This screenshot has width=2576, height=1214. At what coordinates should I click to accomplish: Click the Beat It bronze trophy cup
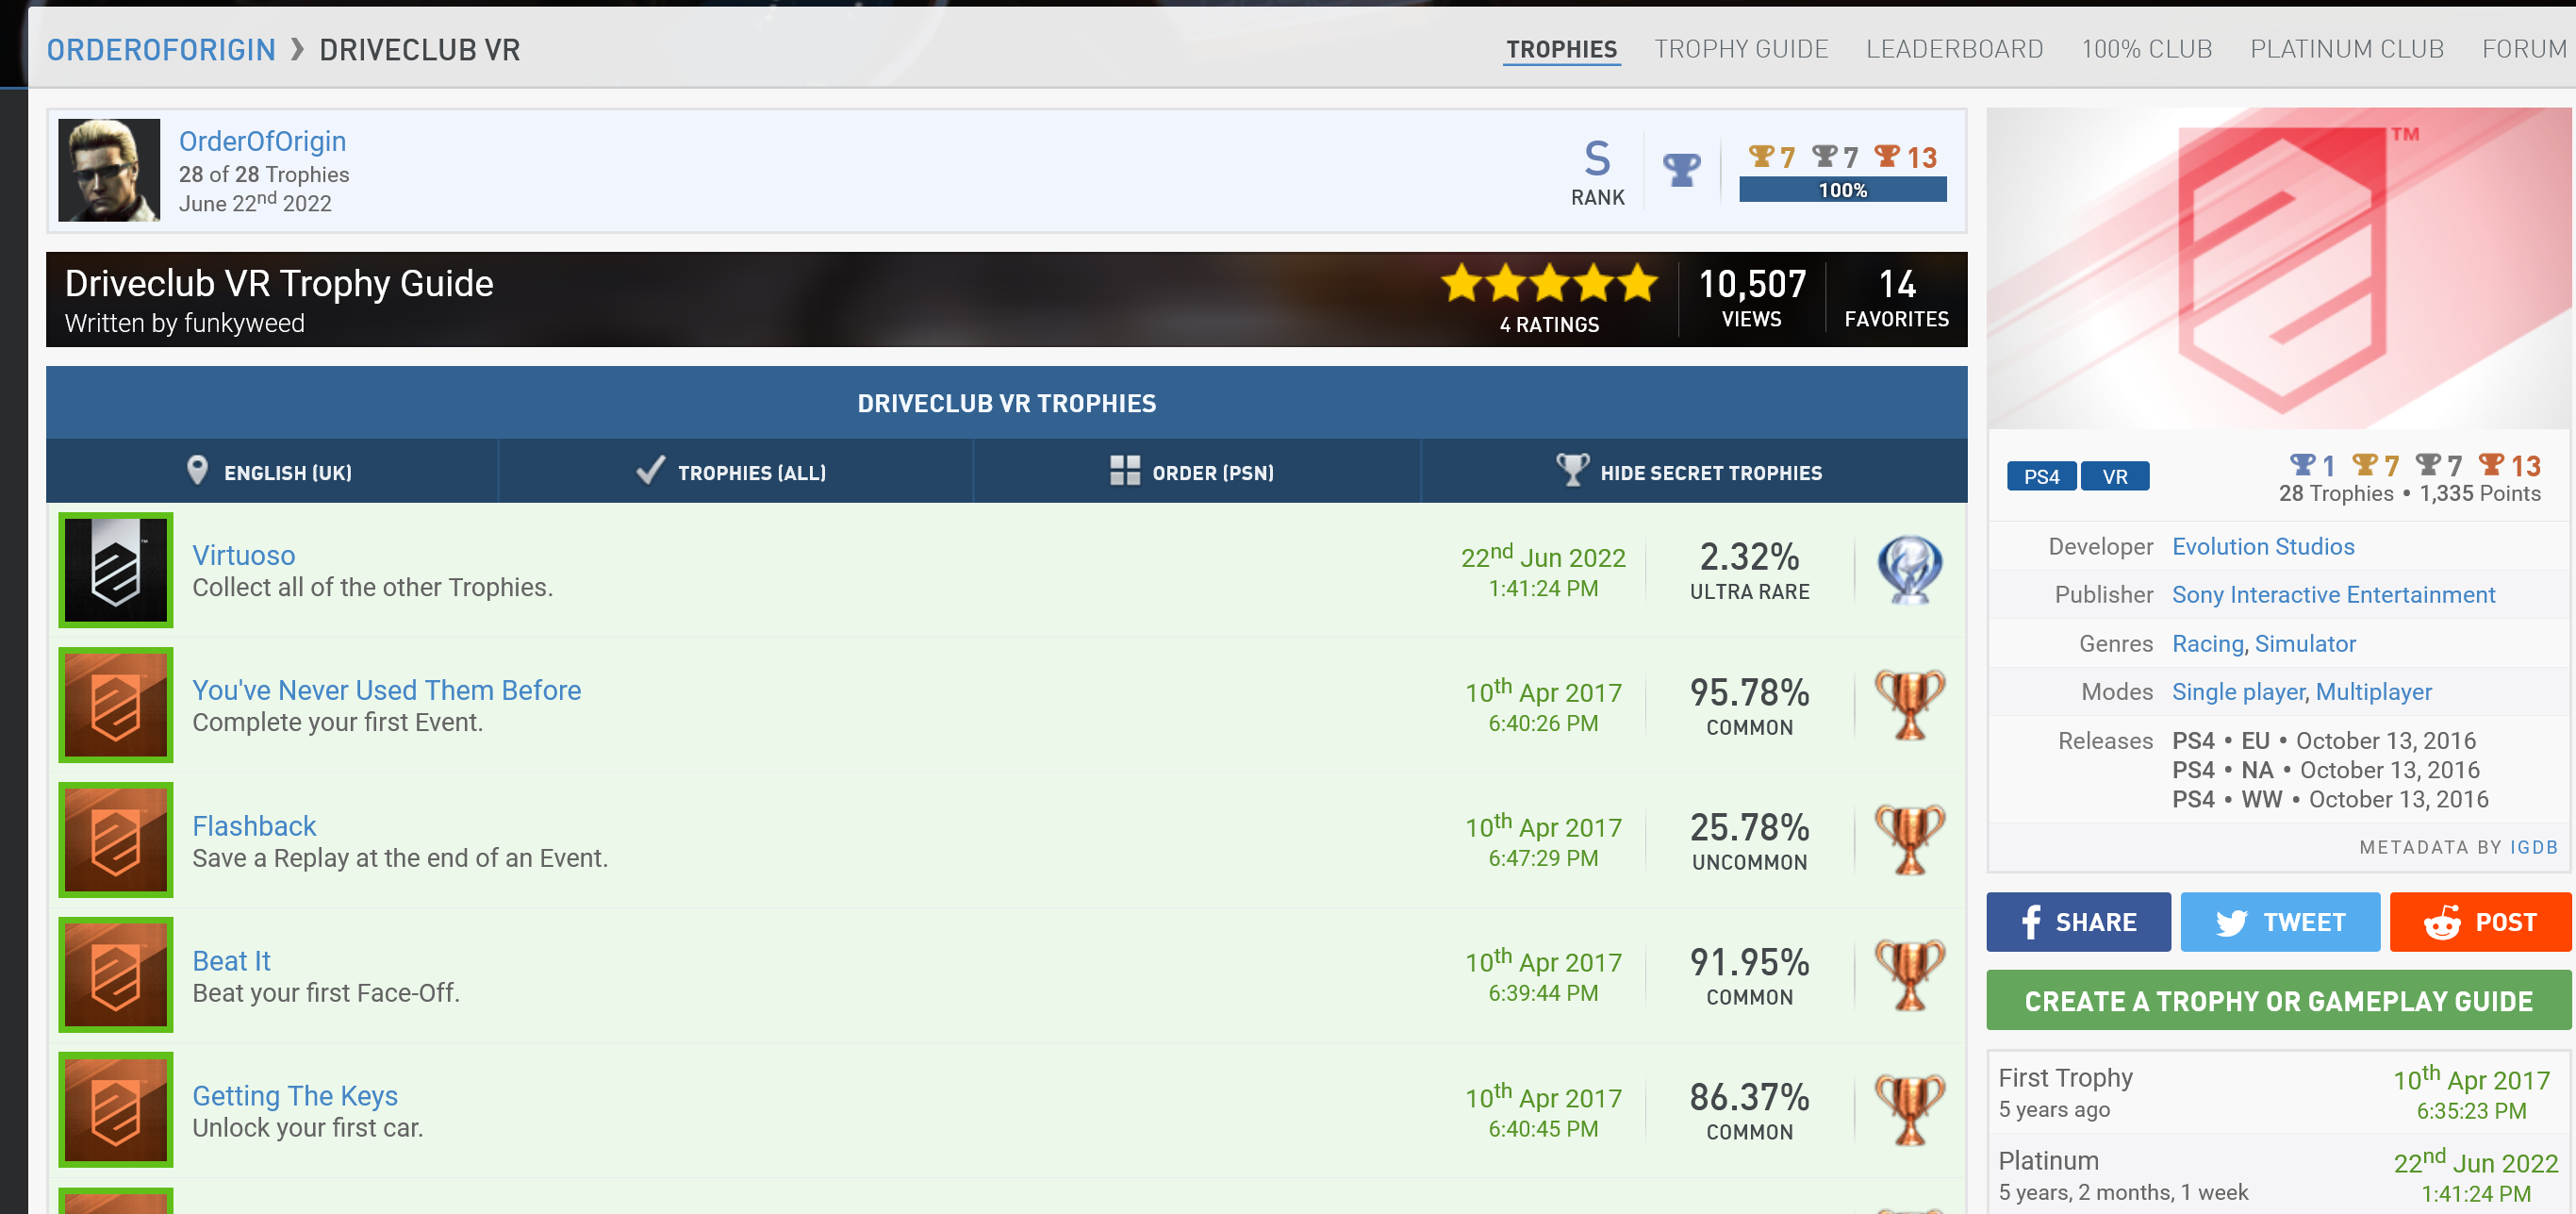1909,975
